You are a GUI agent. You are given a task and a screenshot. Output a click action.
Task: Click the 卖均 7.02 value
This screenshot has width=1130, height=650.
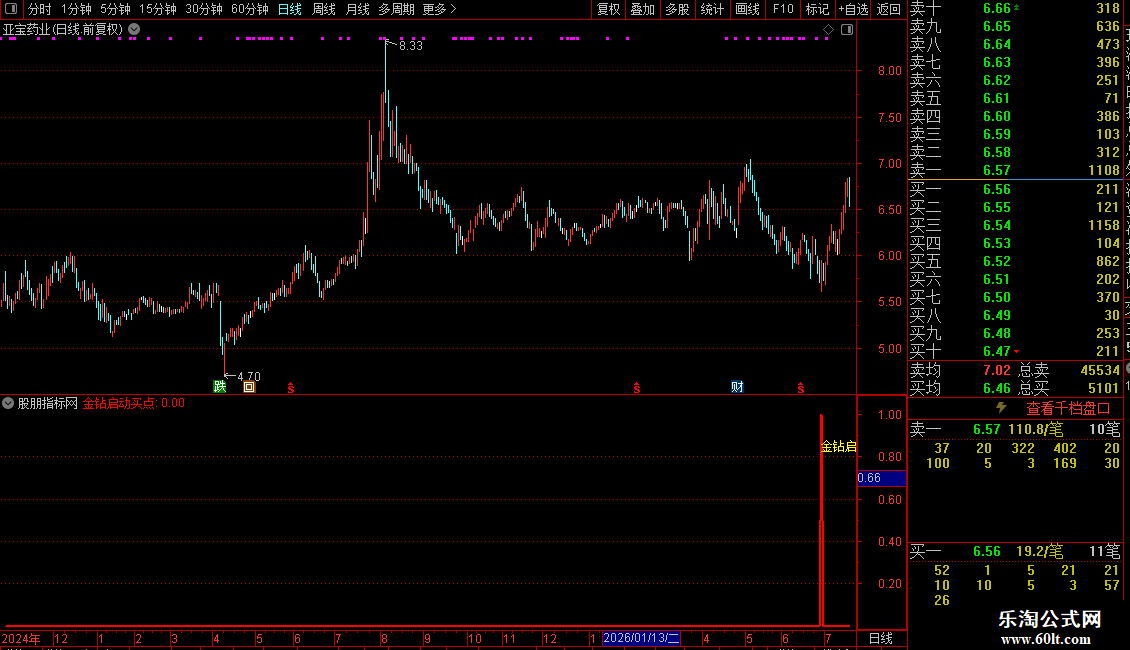[x=997, y=370]
